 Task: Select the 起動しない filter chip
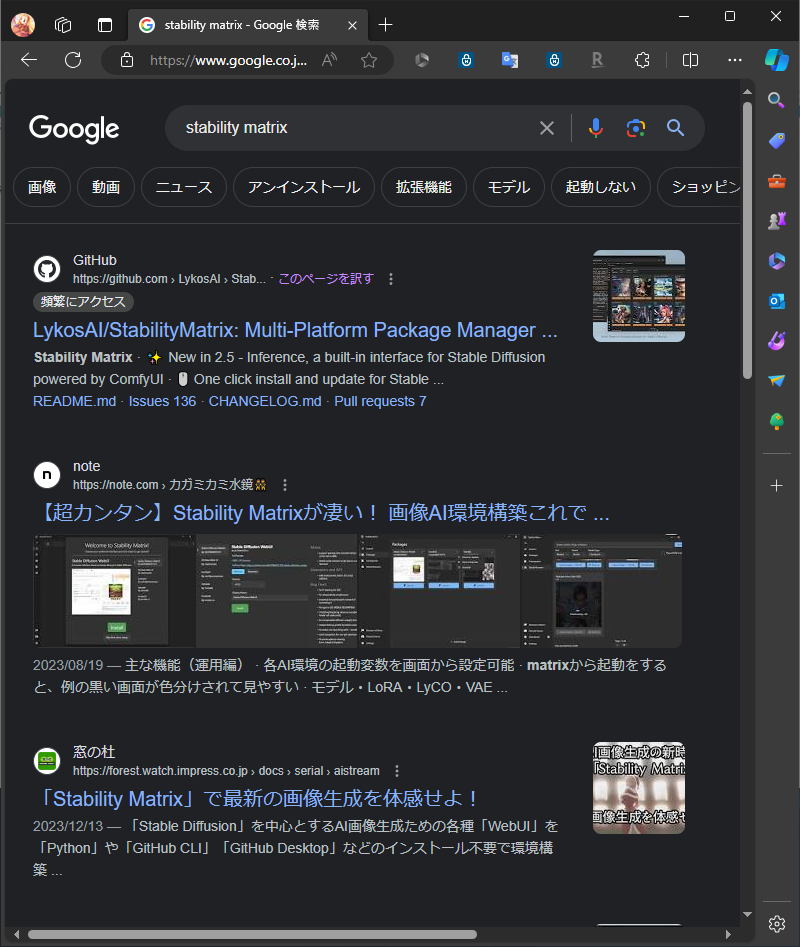(601, 187)
